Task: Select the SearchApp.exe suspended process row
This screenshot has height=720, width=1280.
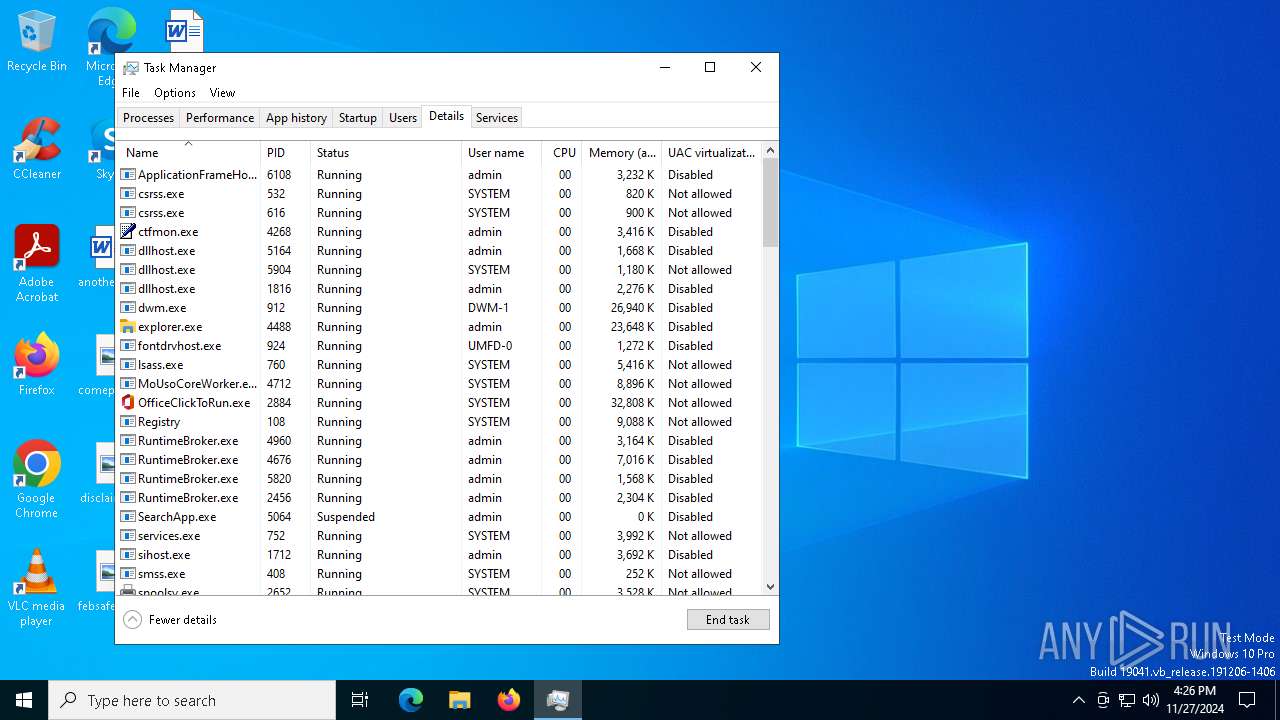Action: tap(340, 517)
